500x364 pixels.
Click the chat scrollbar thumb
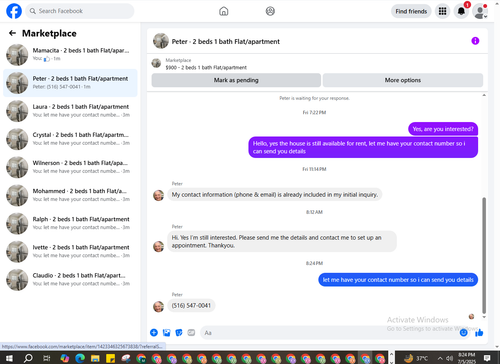click(x=484, y=255)
